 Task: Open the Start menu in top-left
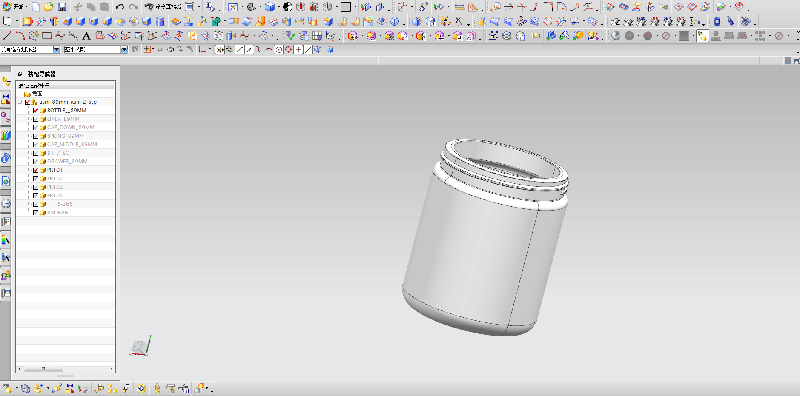pos(13,7)
